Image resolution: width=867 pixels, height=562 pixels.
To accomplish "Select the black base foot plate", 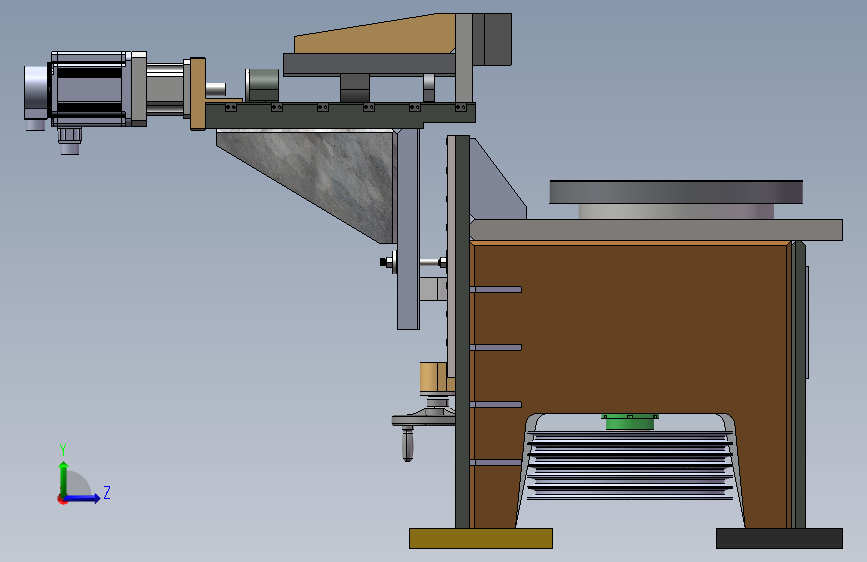I will (x=779, y=538).
